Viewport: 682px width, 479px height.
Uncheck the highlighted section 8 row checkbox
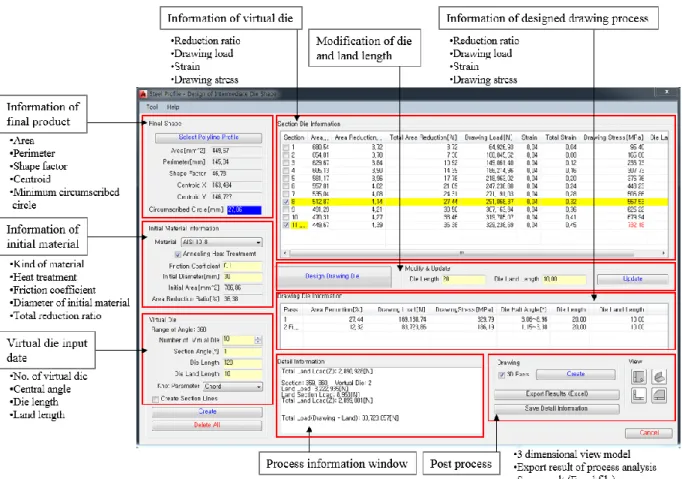coord(286,202)
